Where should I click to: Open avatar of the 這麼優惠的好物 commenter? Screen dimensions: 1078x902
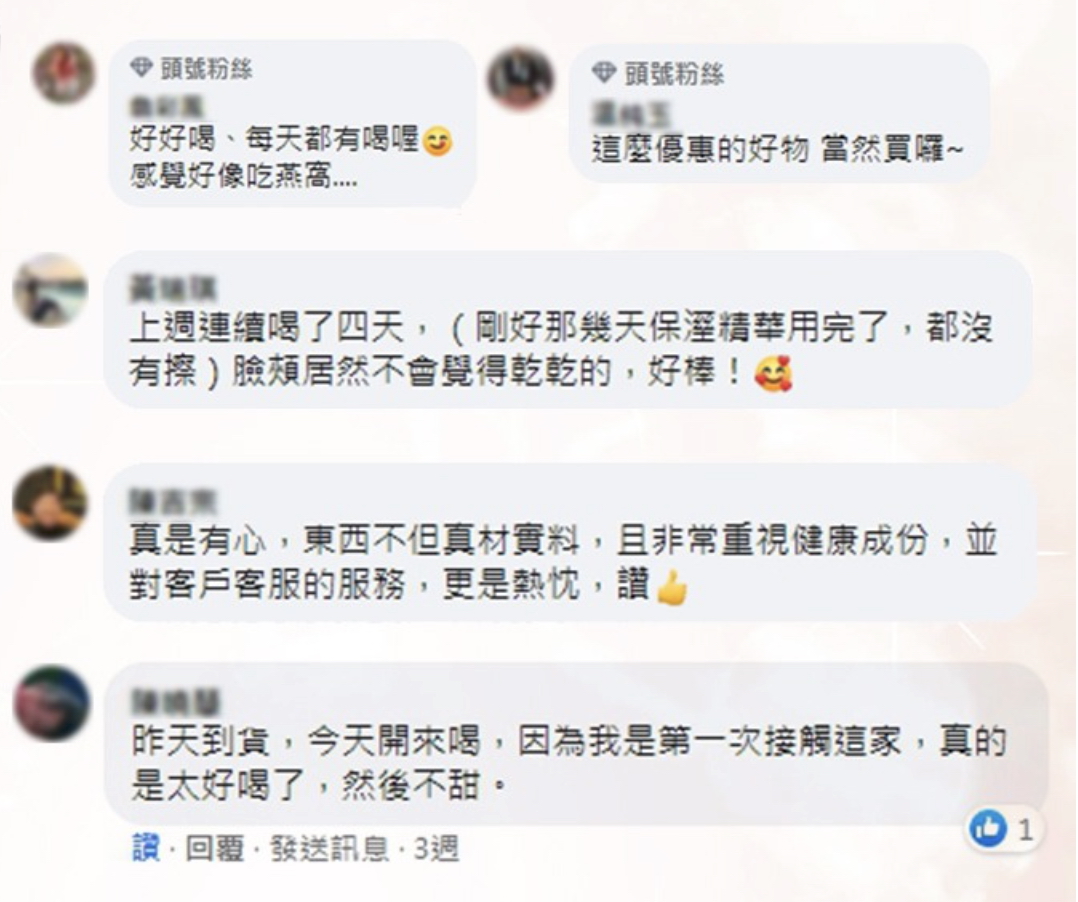pos(520,79)
